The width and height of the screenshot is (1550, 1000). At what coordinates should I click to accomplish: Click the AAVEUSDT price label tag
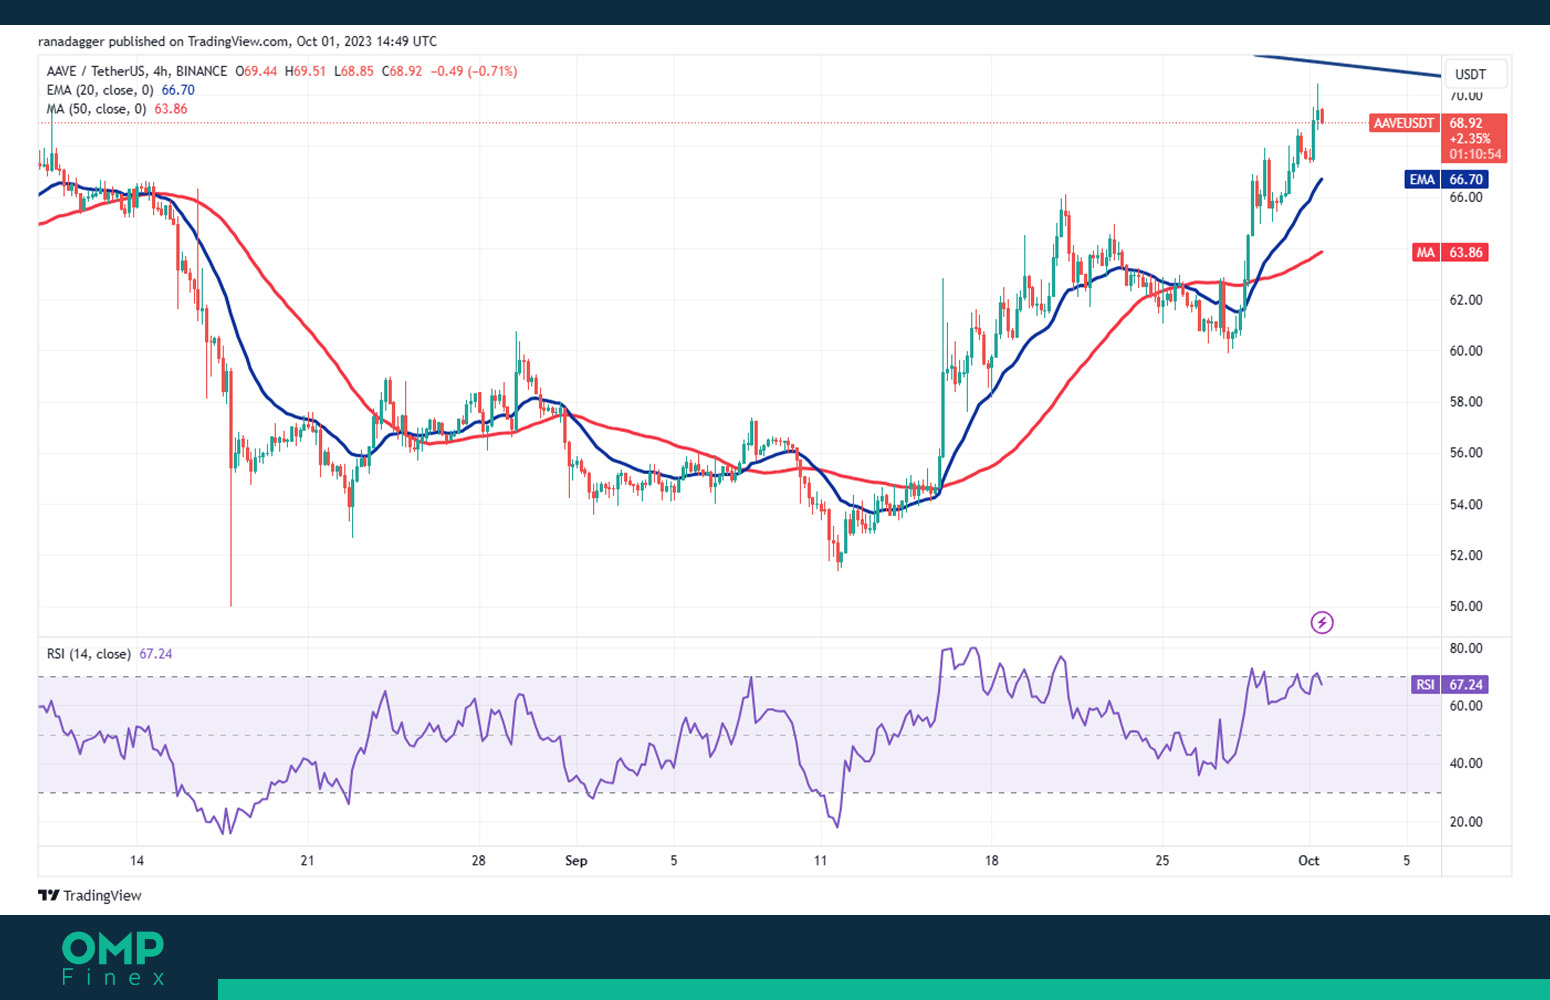(x=1404, y=123)
